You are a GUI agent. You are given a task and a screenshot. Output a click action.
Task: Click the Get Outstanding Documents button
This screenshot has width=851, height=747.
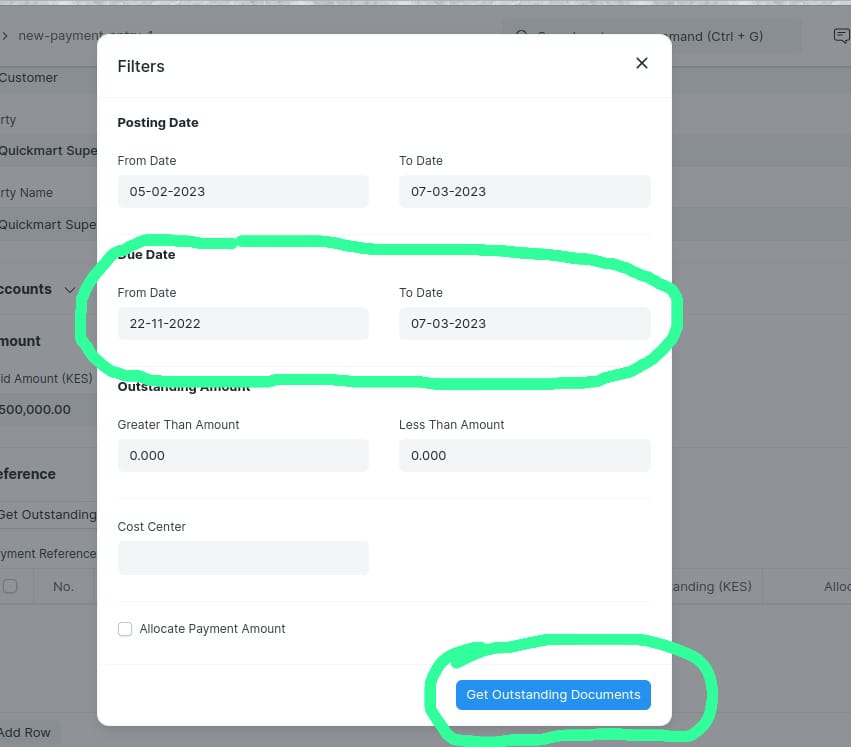552,694
